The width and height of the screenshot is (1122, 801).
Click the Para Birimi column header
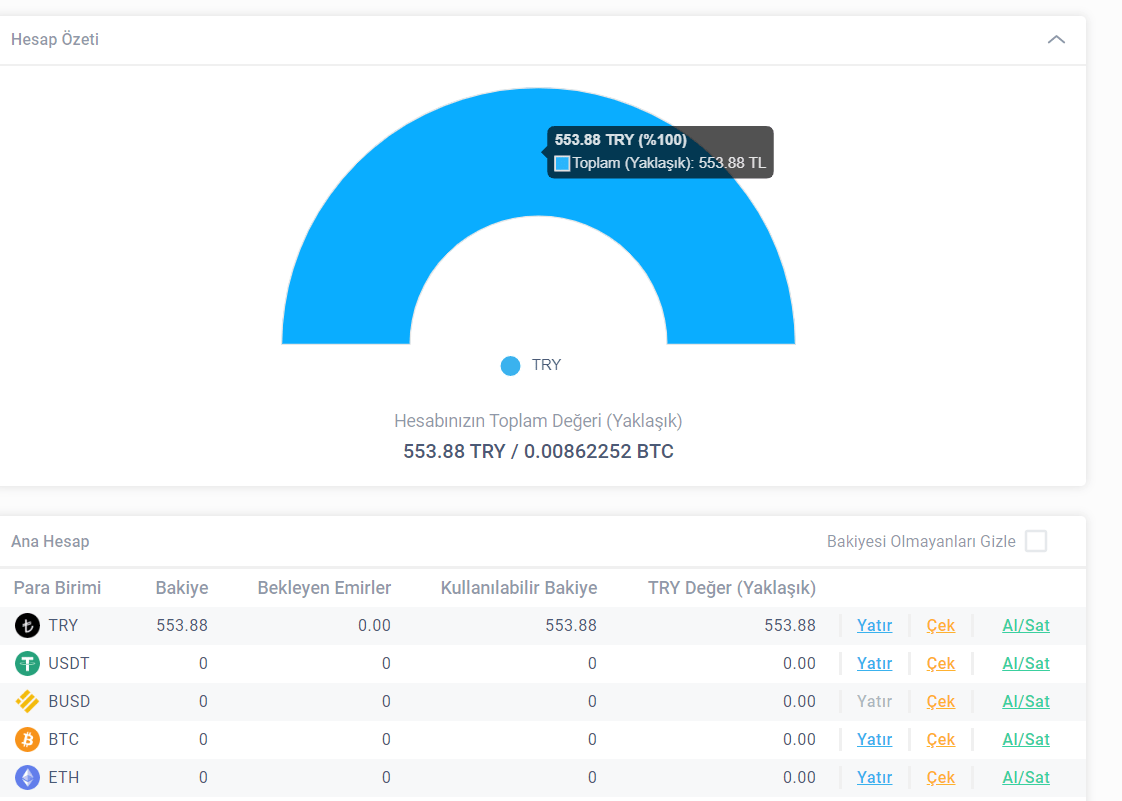tap(57, 588)
